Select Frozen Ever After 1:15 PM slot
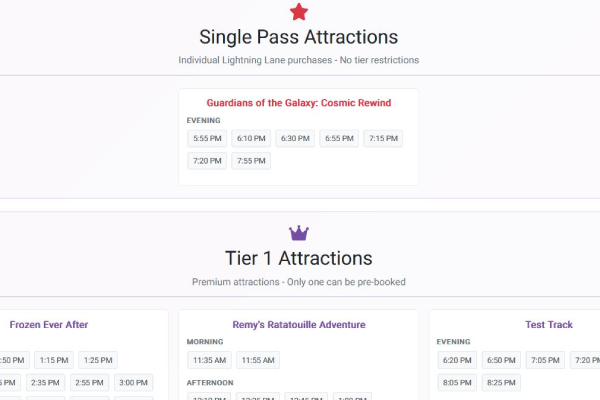Image resolution: width=600 pixels, height=400 pixels. 53,360
